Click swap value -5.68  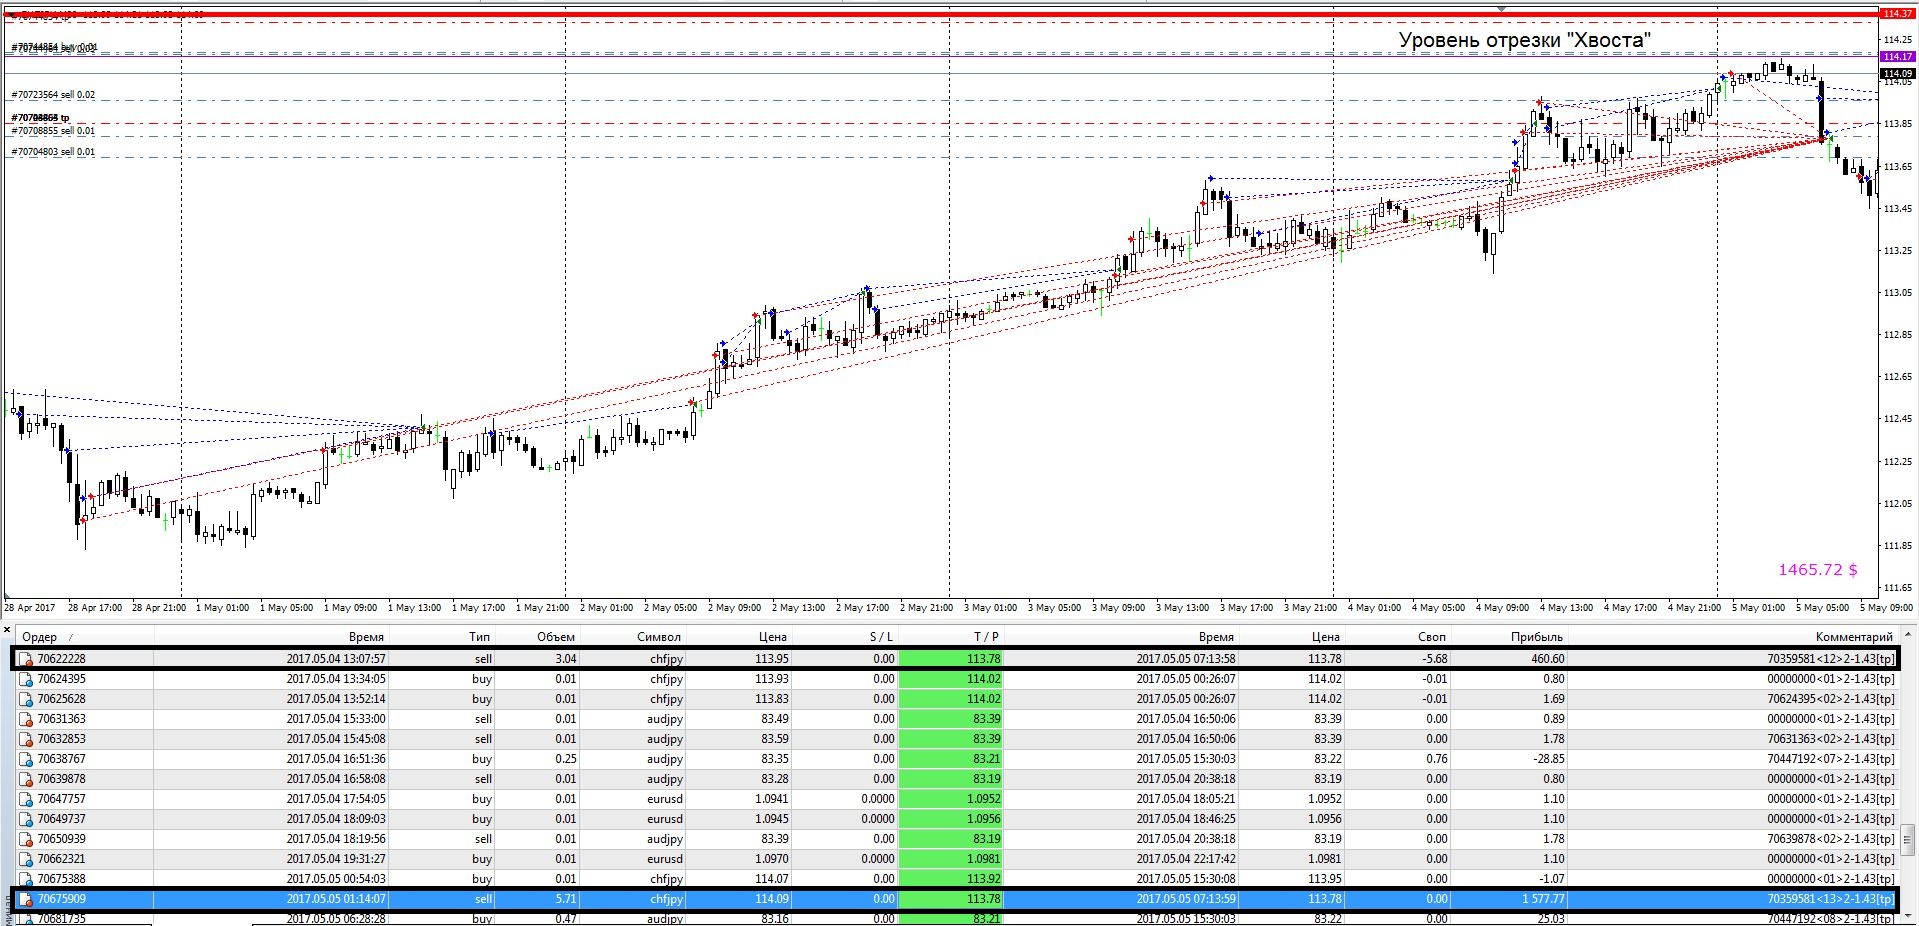(1434, 659)
